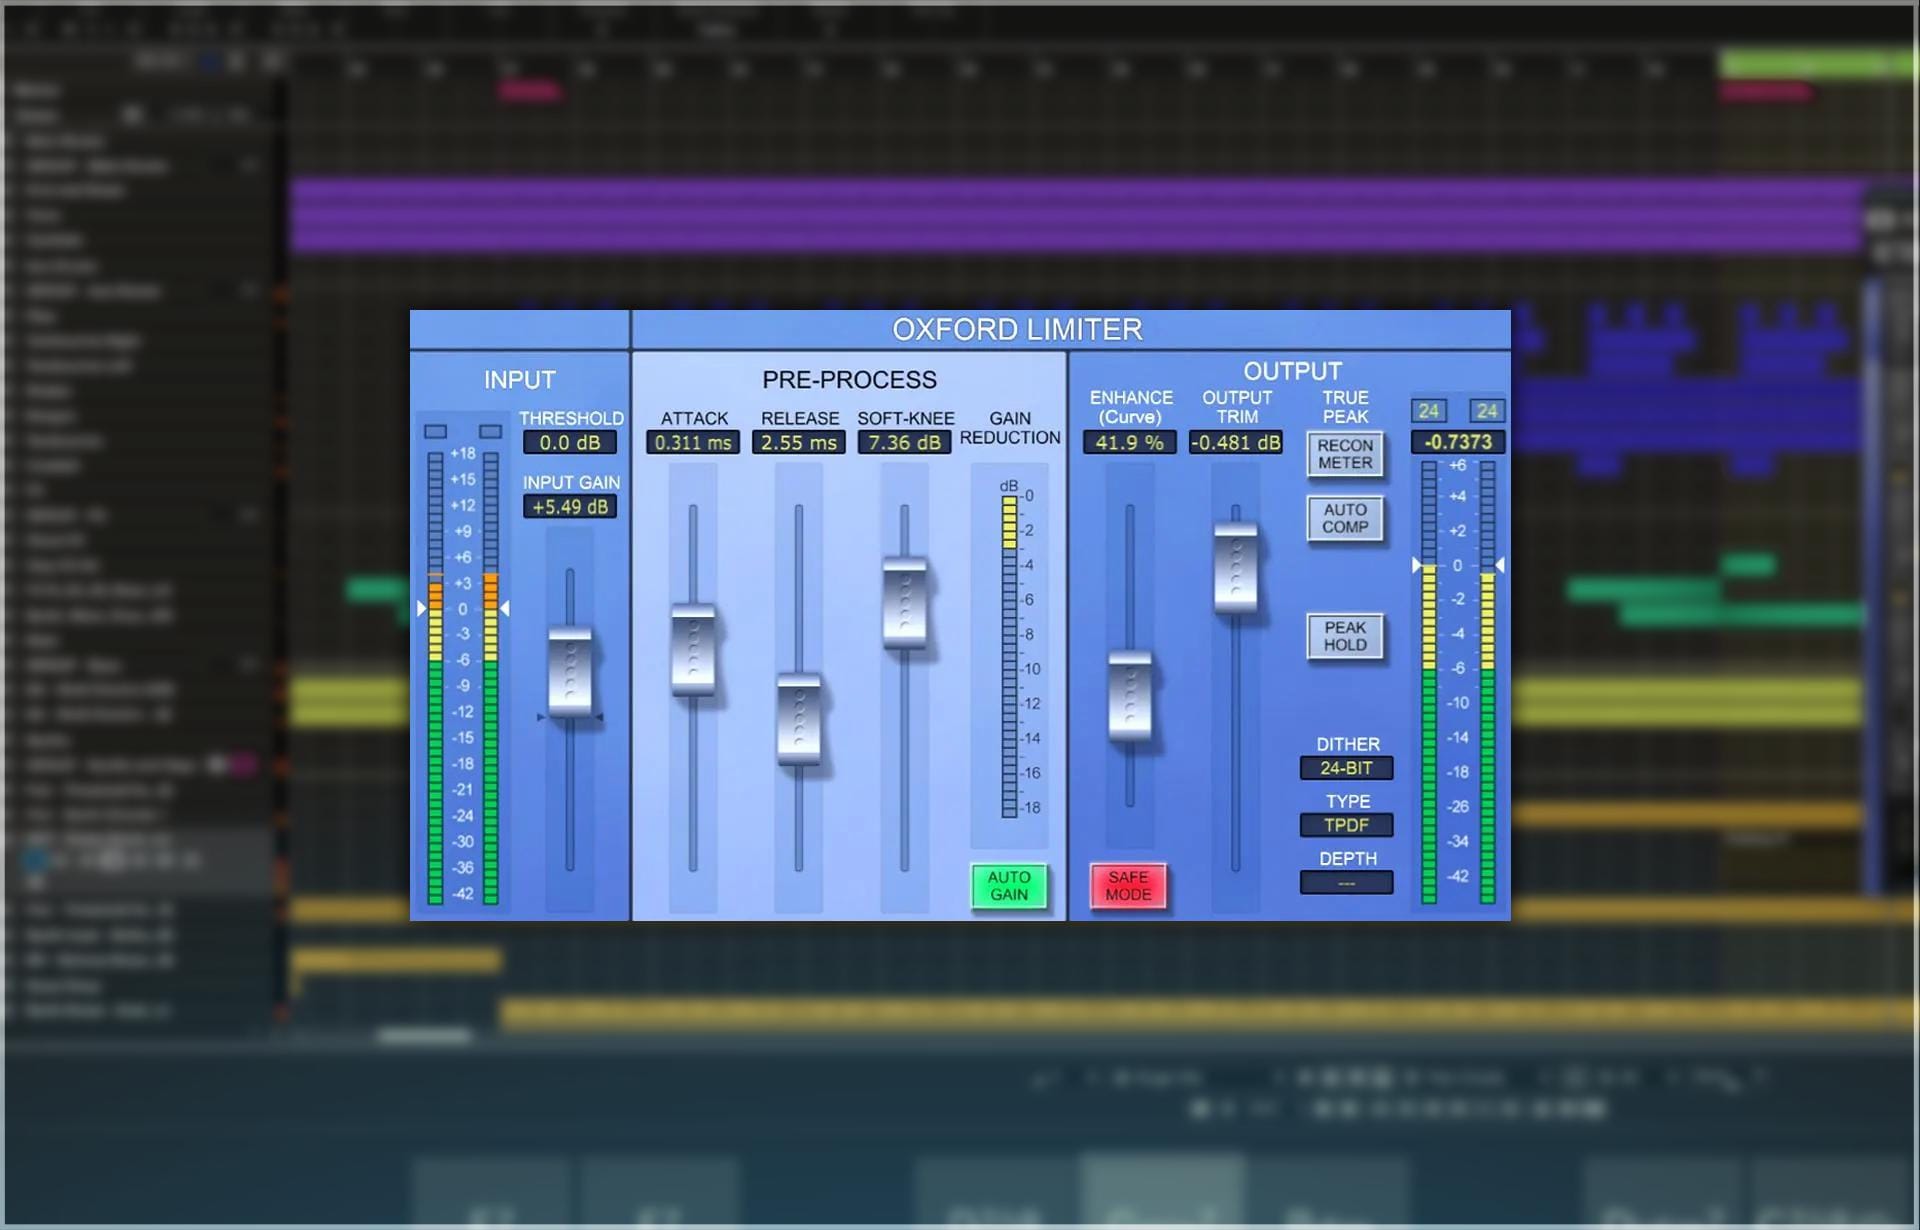
Task: Click the INPUT GAIN fader handle
Action: click(x=570, y=671)
